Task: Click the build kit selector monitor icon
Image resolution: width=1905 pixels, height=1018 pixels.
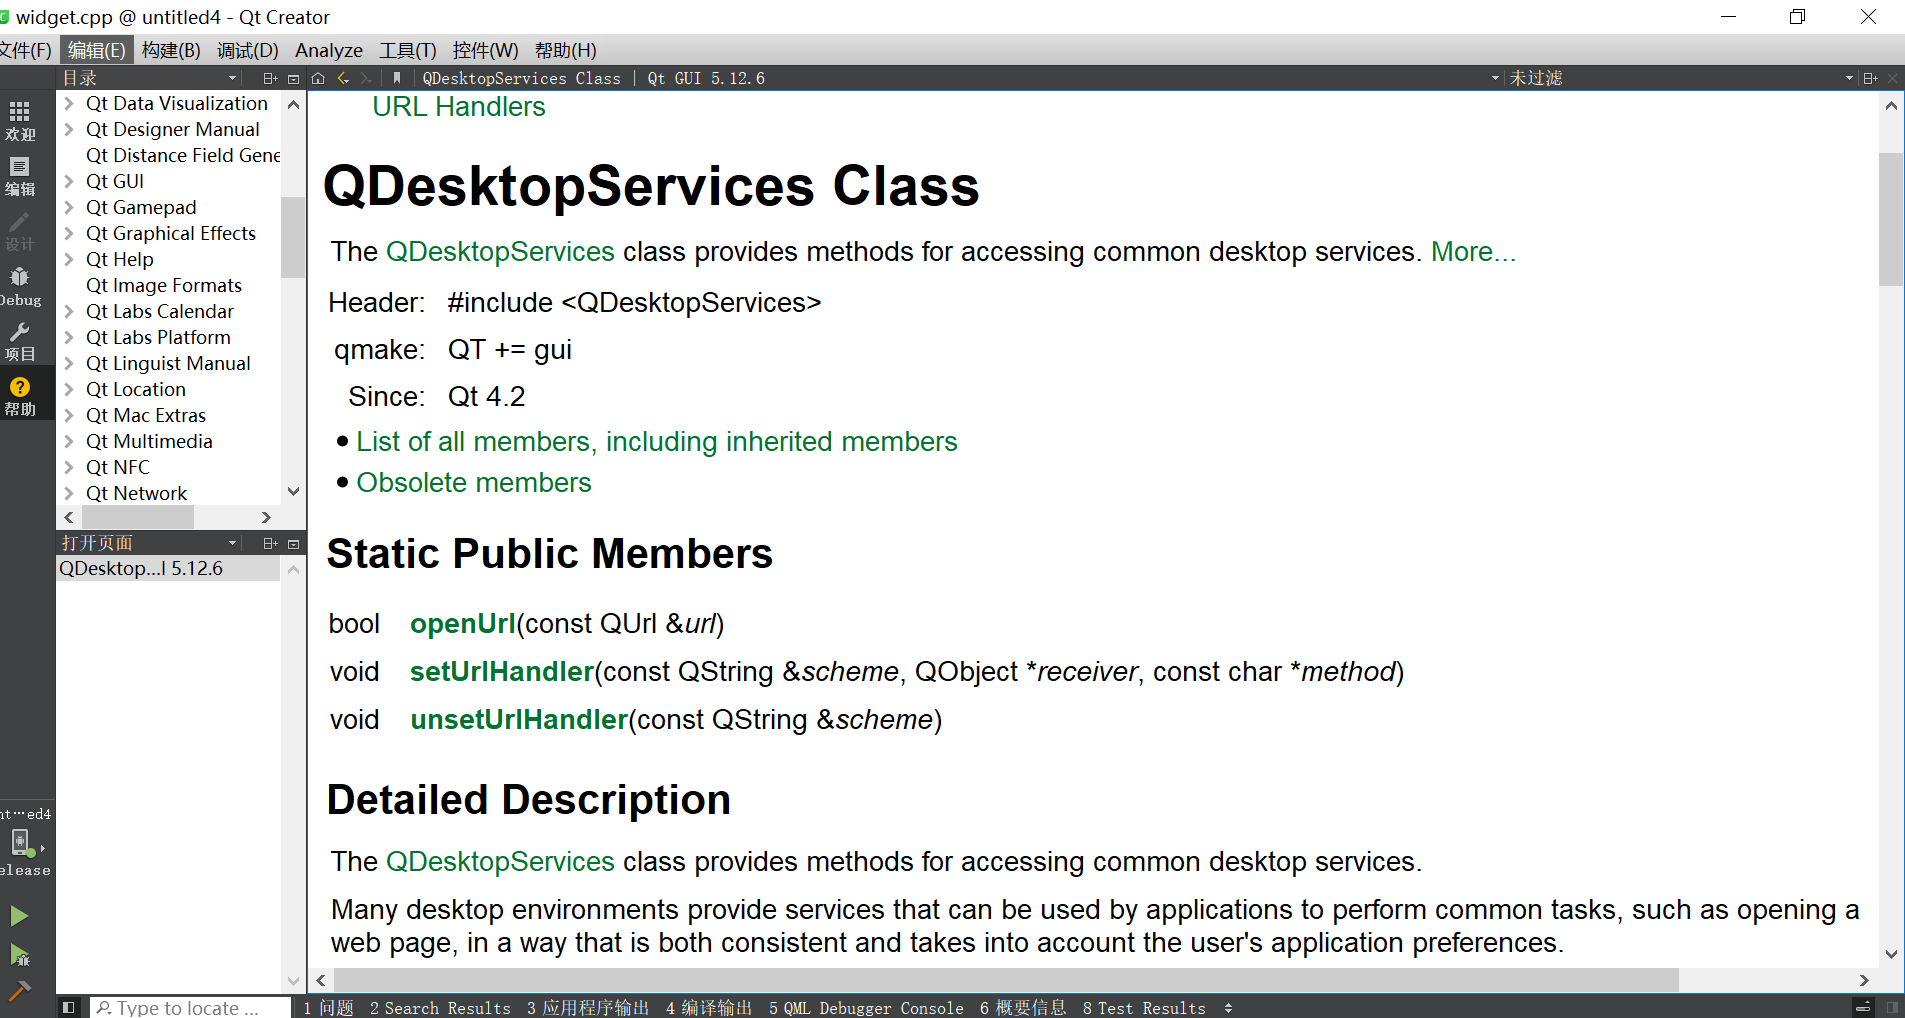Action: (22, 844)
